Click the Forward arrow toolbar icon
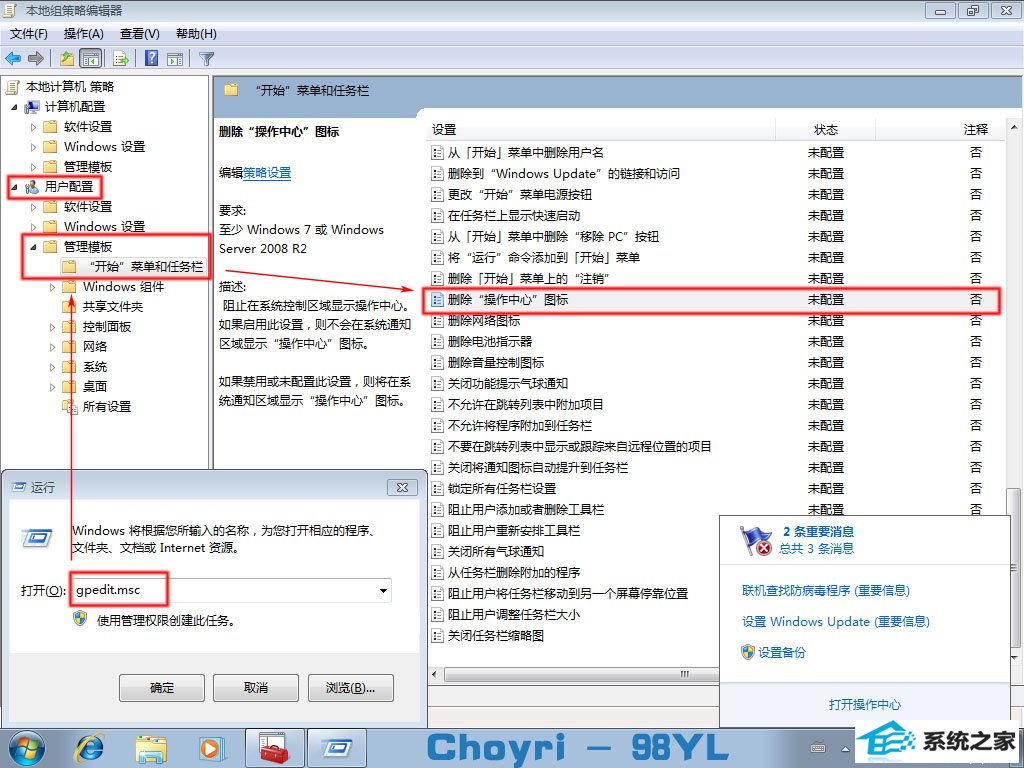This screenshot has height=768, width=1024. 36,58
